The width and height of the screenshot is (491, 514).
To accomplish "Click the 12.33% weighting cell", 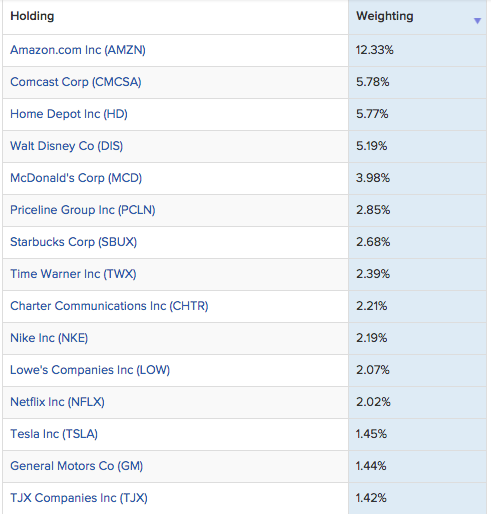I will tap(417, 50).
